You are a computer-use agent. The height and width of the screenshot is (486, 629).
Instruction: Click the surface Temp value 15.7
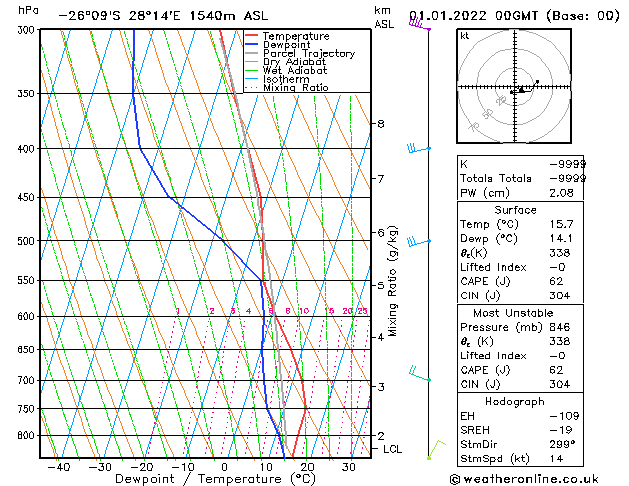click(x=561, y=224)
